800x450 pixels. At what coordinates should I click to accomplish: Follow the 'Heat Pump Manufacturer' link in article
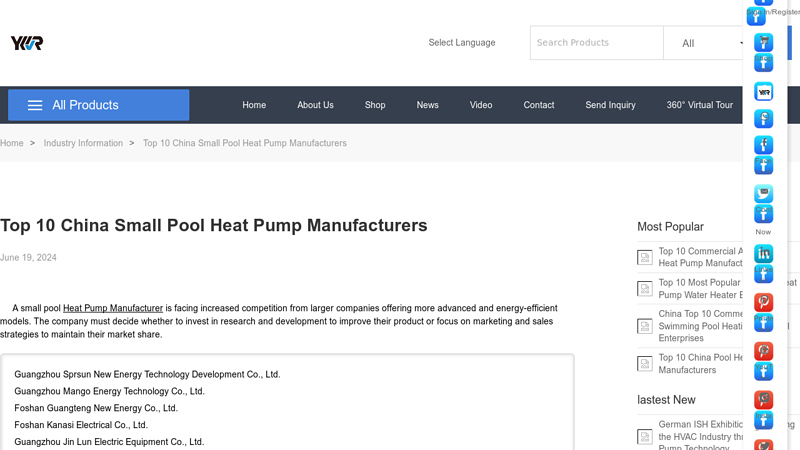tap(113, 308)
